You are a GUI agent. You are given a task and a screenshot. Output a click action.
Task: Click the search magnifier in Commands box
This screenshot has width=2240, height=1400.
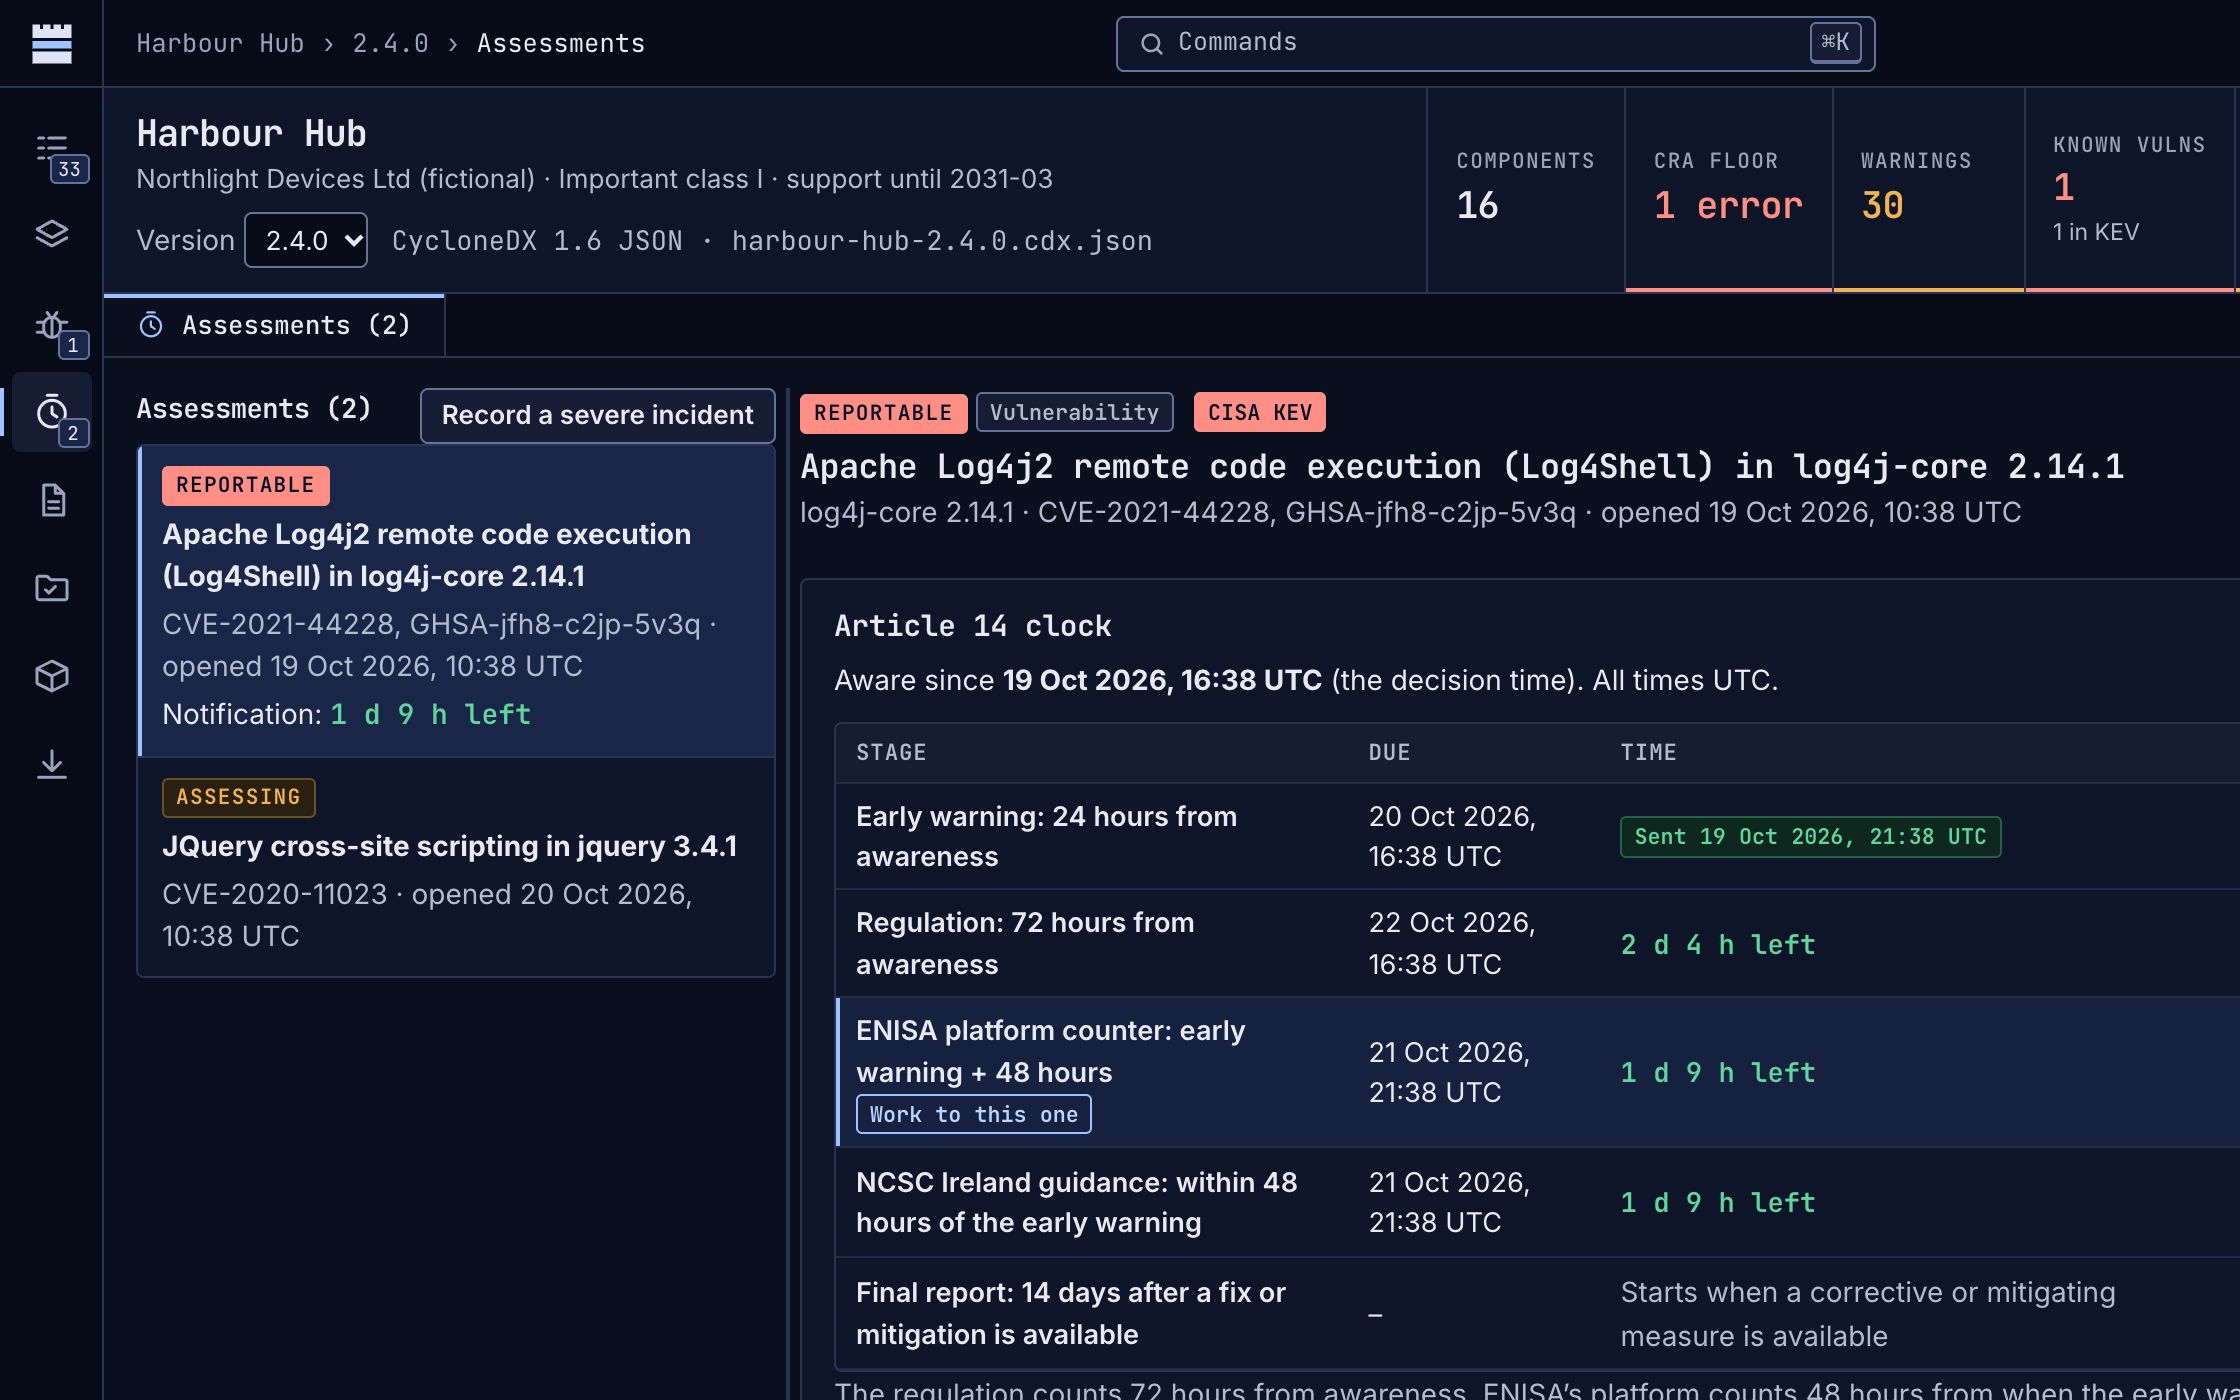tap(1151, 43)
